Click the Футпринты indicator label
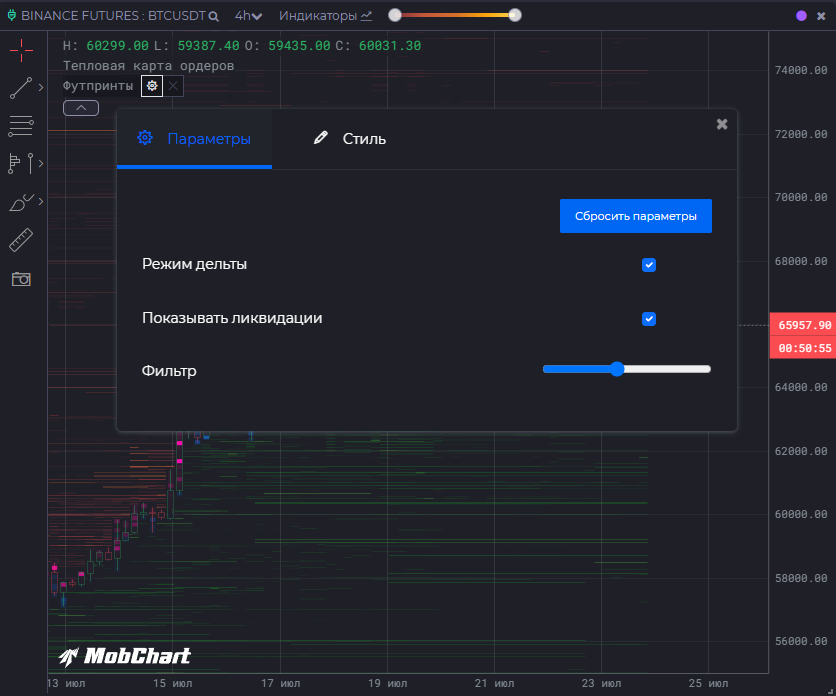Screen dimensions: 836x696 98,86
